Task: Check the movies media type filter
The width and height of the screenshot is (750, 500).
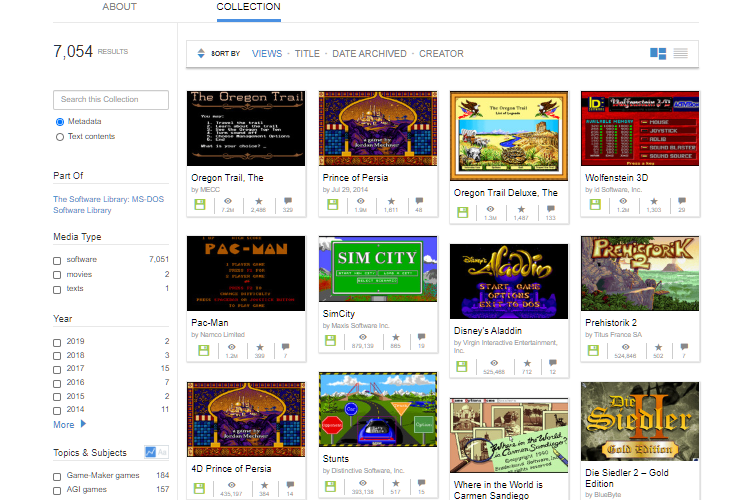Action: (57, 275)
